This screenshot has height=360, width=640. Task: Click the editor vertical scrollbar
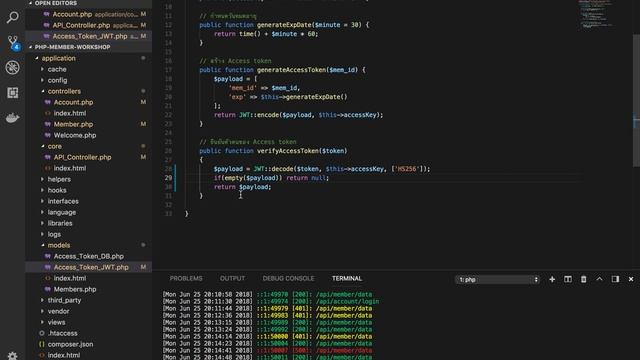click(x=636, y=100)
